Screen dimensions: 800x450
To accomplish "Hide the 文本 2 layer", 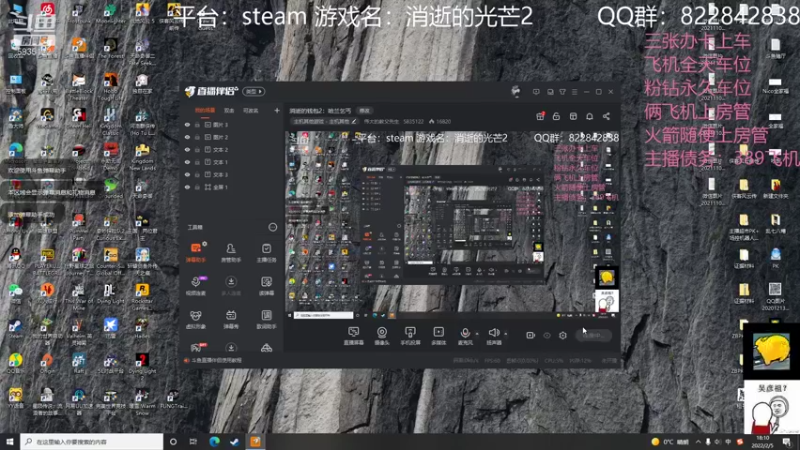I will click(187, 149).
